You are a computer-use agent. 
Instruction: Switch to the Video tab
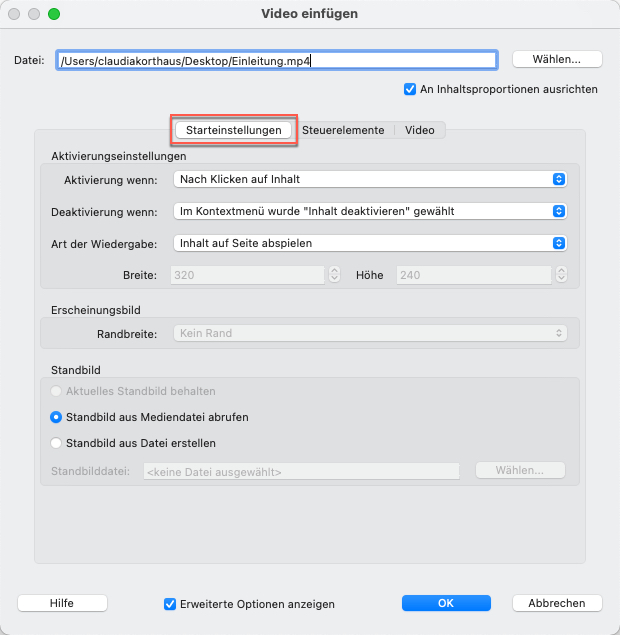(x=419, y=130)
